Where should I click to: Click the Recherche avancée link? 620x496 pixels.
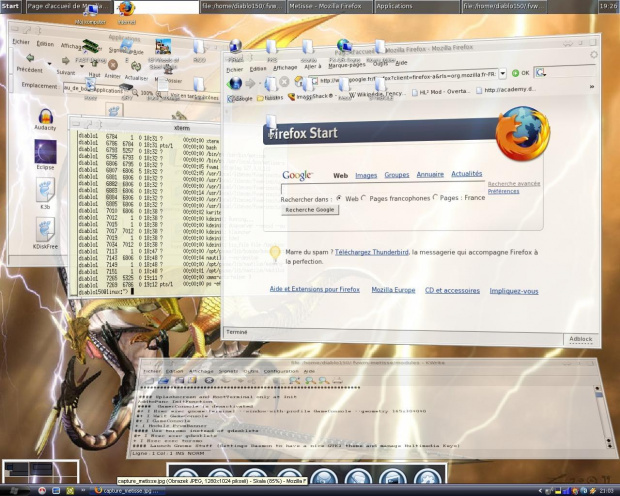[x=514, y=184]
